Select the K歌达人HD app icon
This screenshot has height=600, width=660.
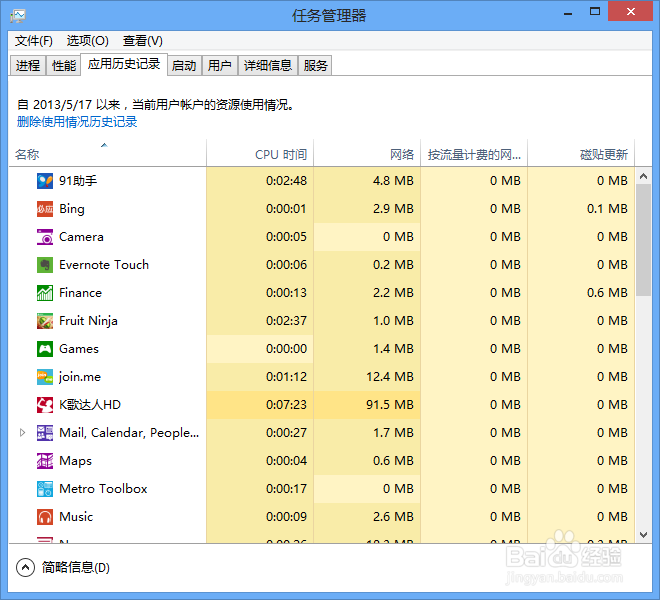pos(45,405)
